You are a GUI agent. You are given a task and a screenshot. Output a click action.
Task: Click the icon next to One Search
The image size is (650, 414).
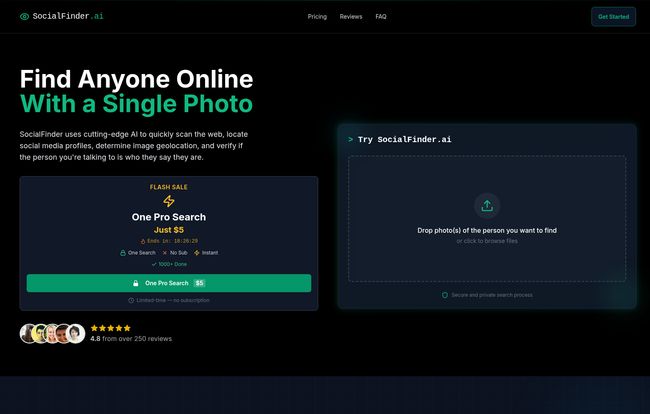[x=123, y=253]
